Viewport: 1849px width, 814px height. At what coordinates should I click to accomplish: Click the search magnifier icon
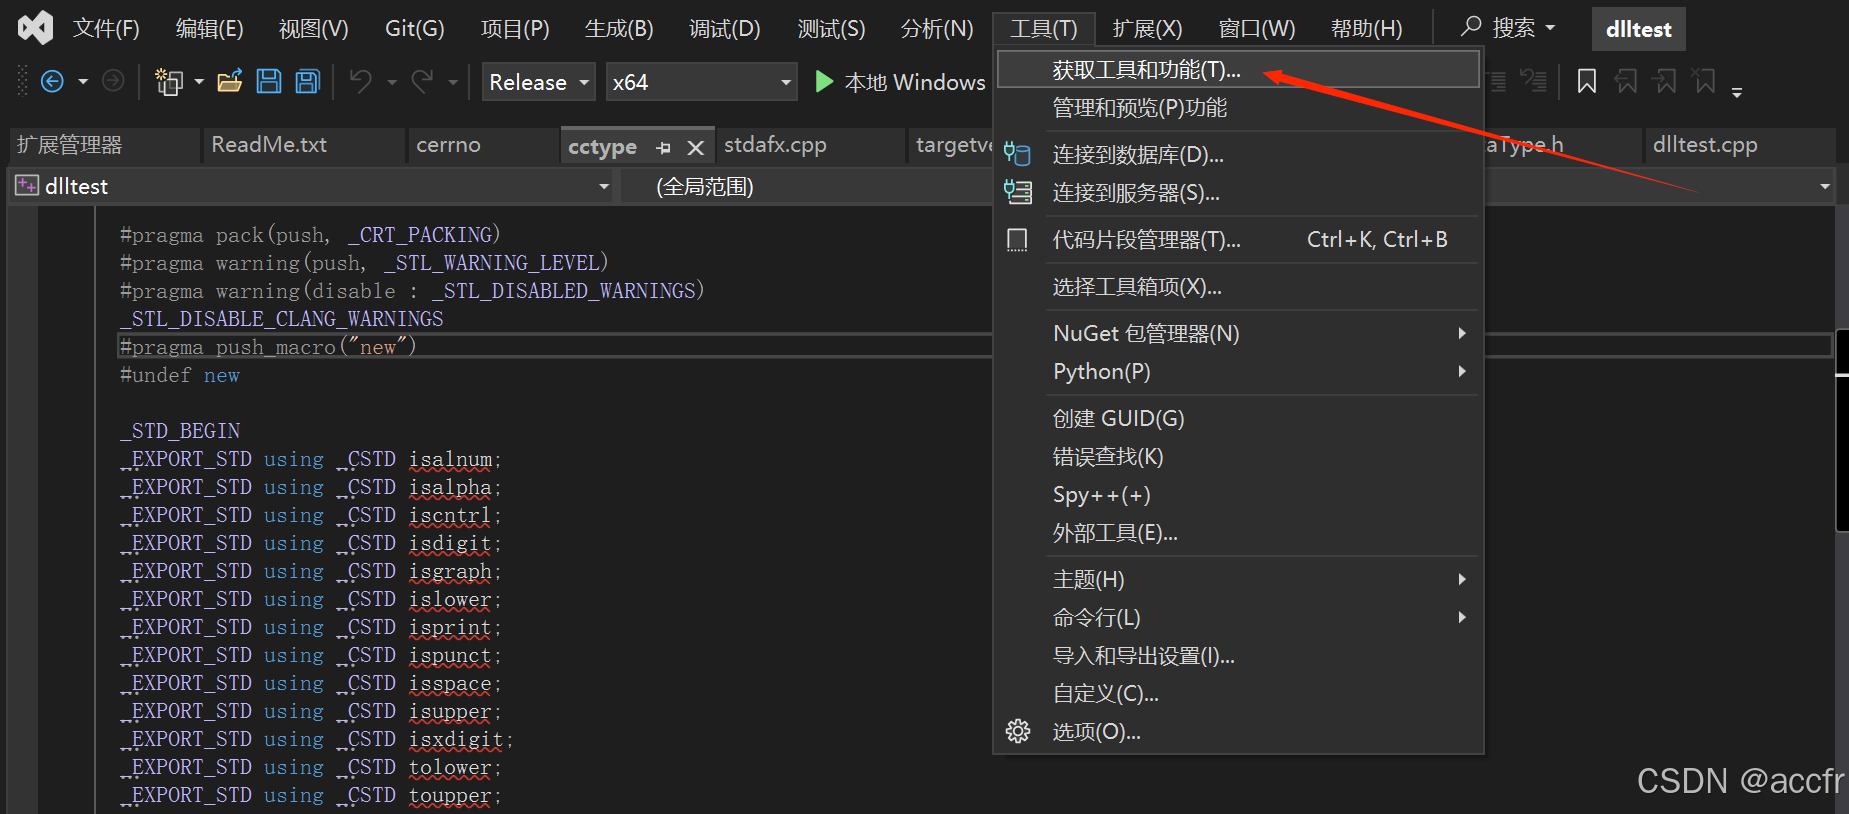(1471, 27)
